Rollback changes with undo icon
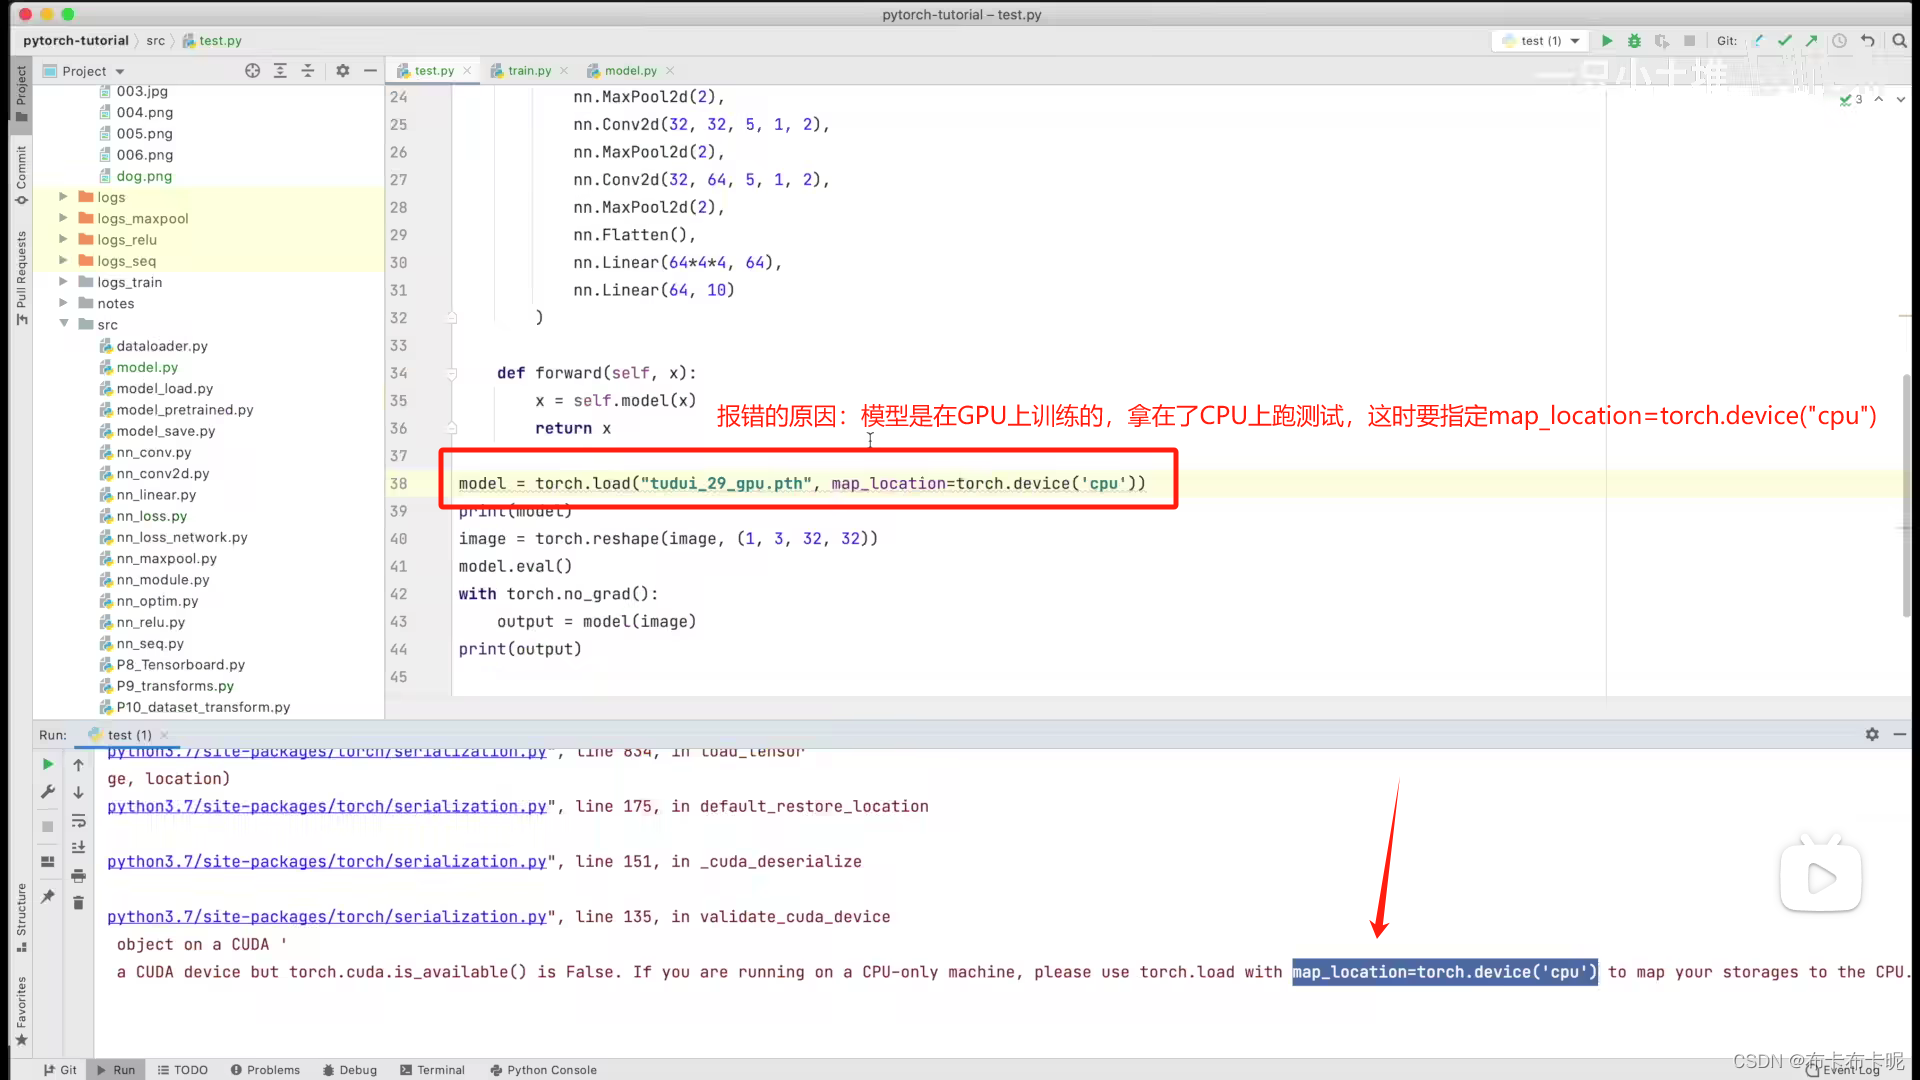This screenshot has width=1920, height=1080. (x=1867, y=41)
